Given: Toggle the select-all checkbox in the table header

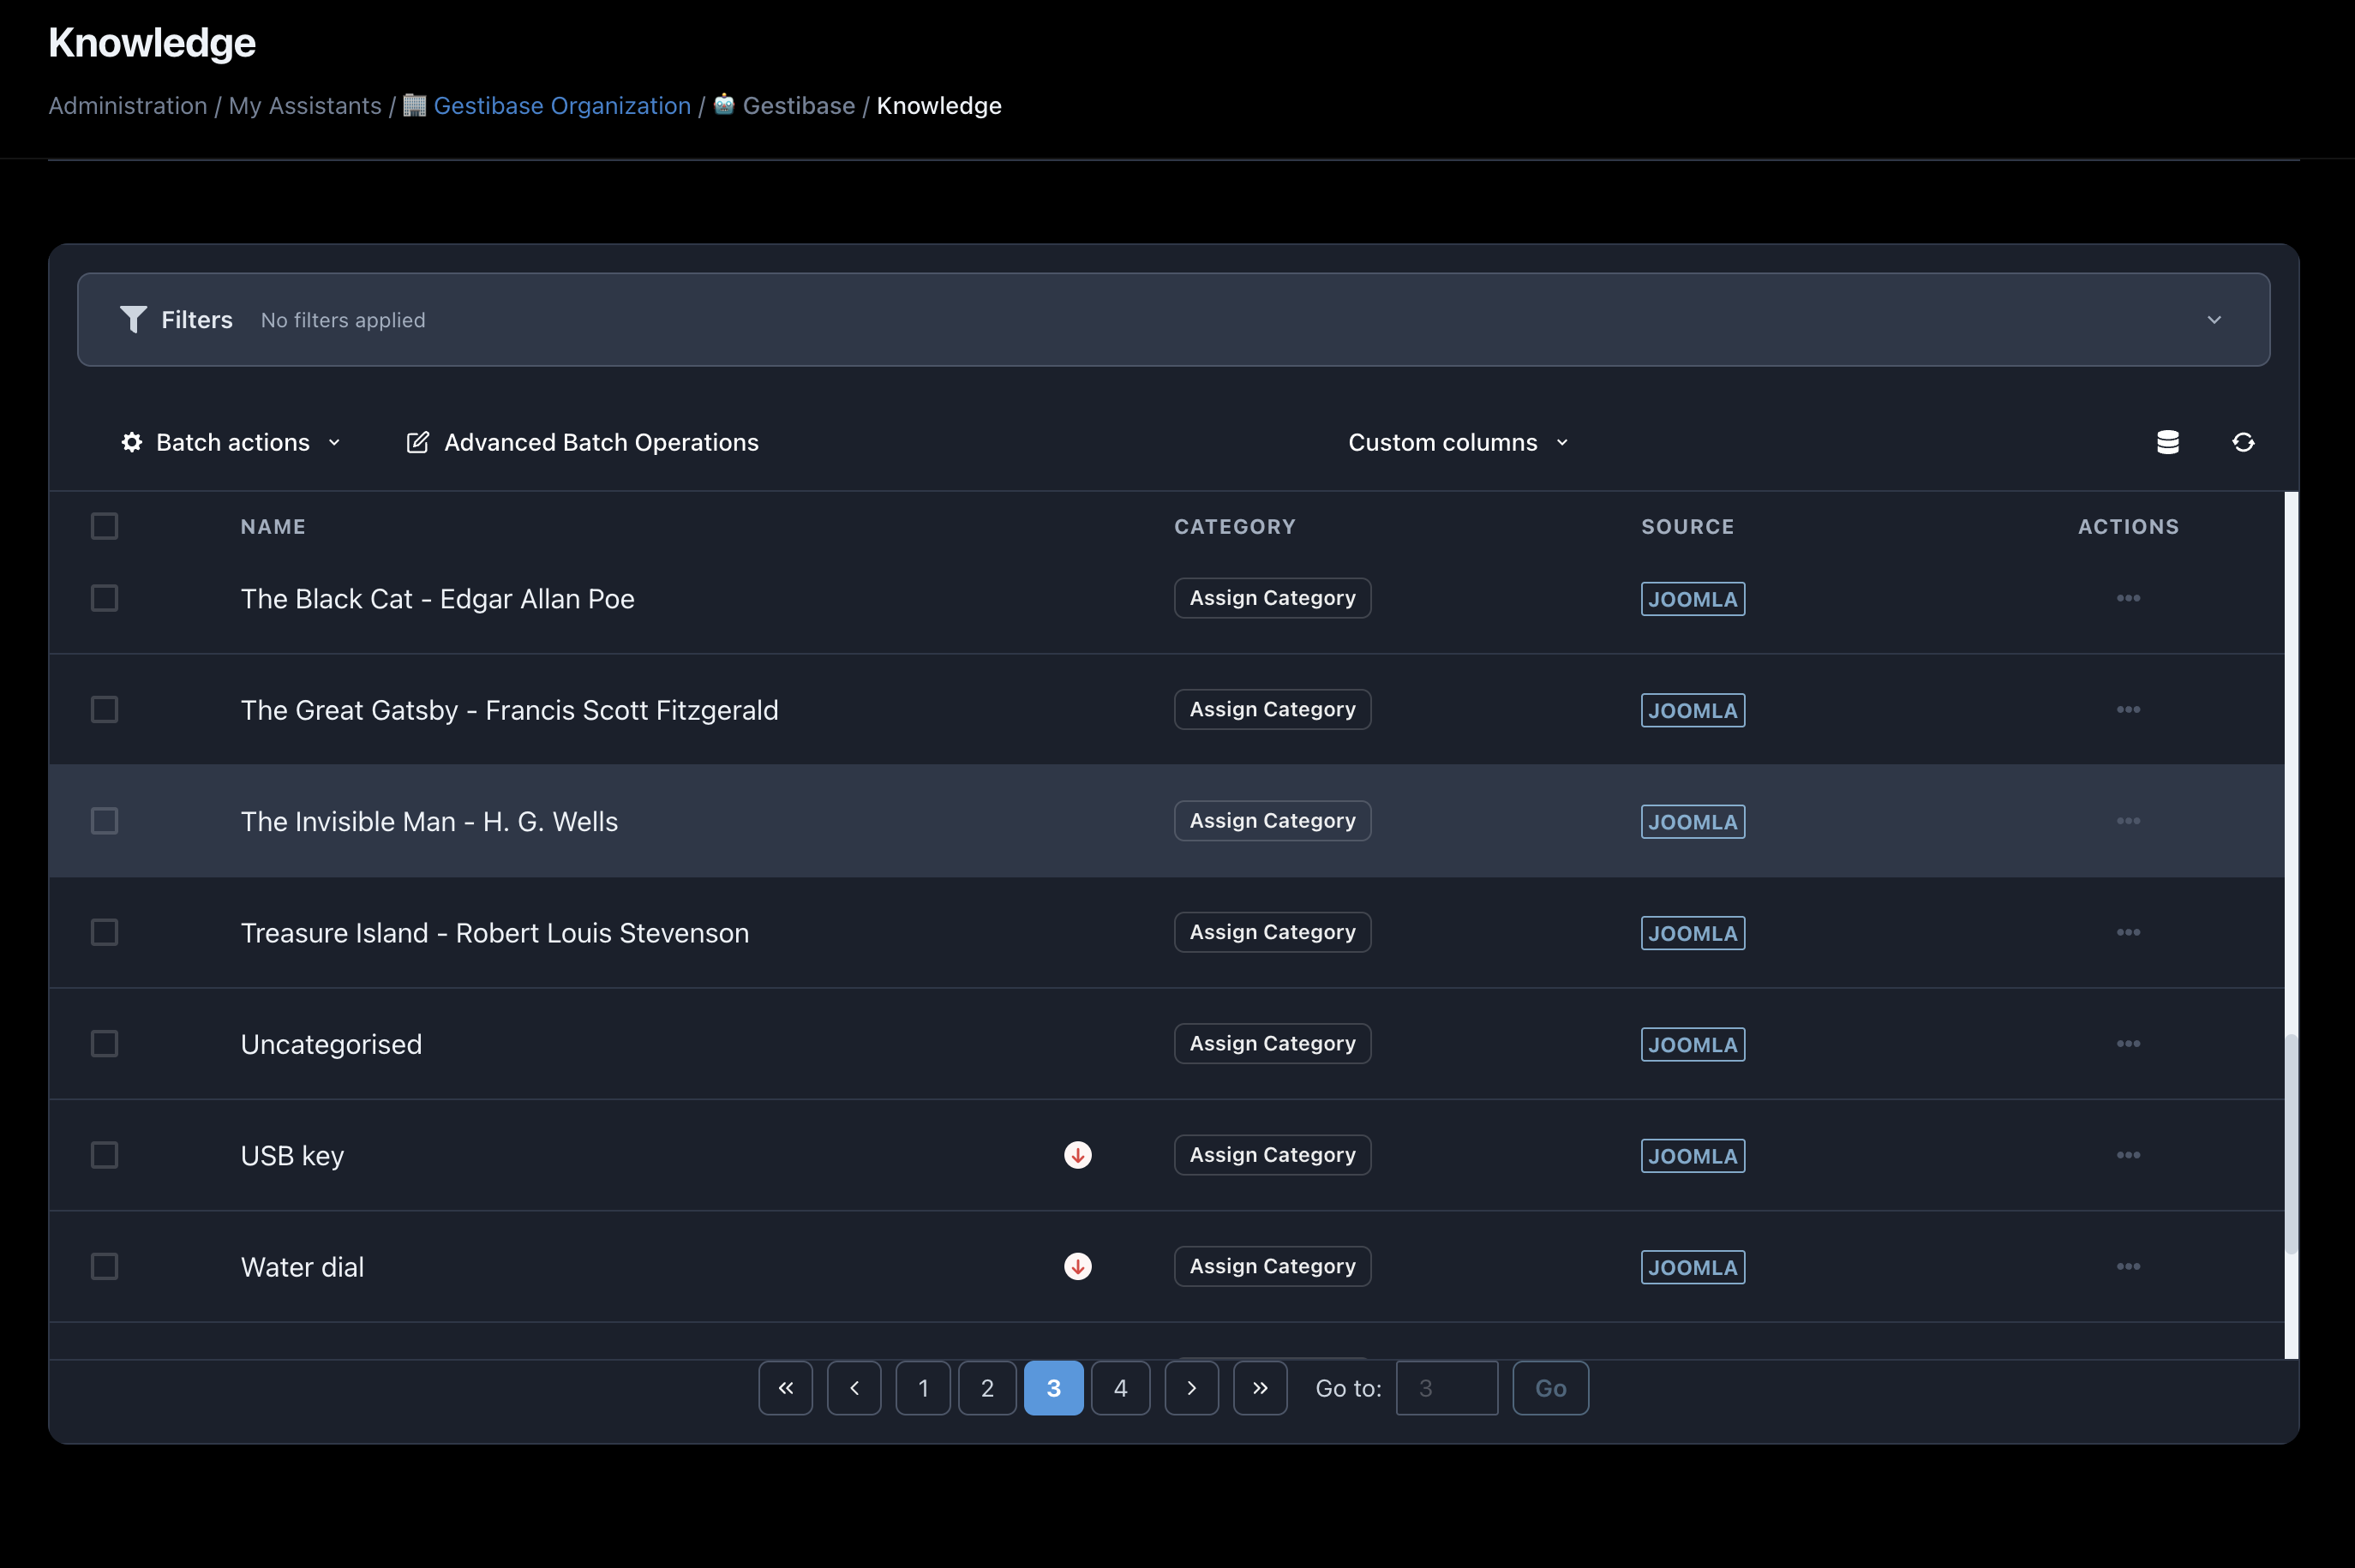Looking at the screenshot, I should 104,525.
